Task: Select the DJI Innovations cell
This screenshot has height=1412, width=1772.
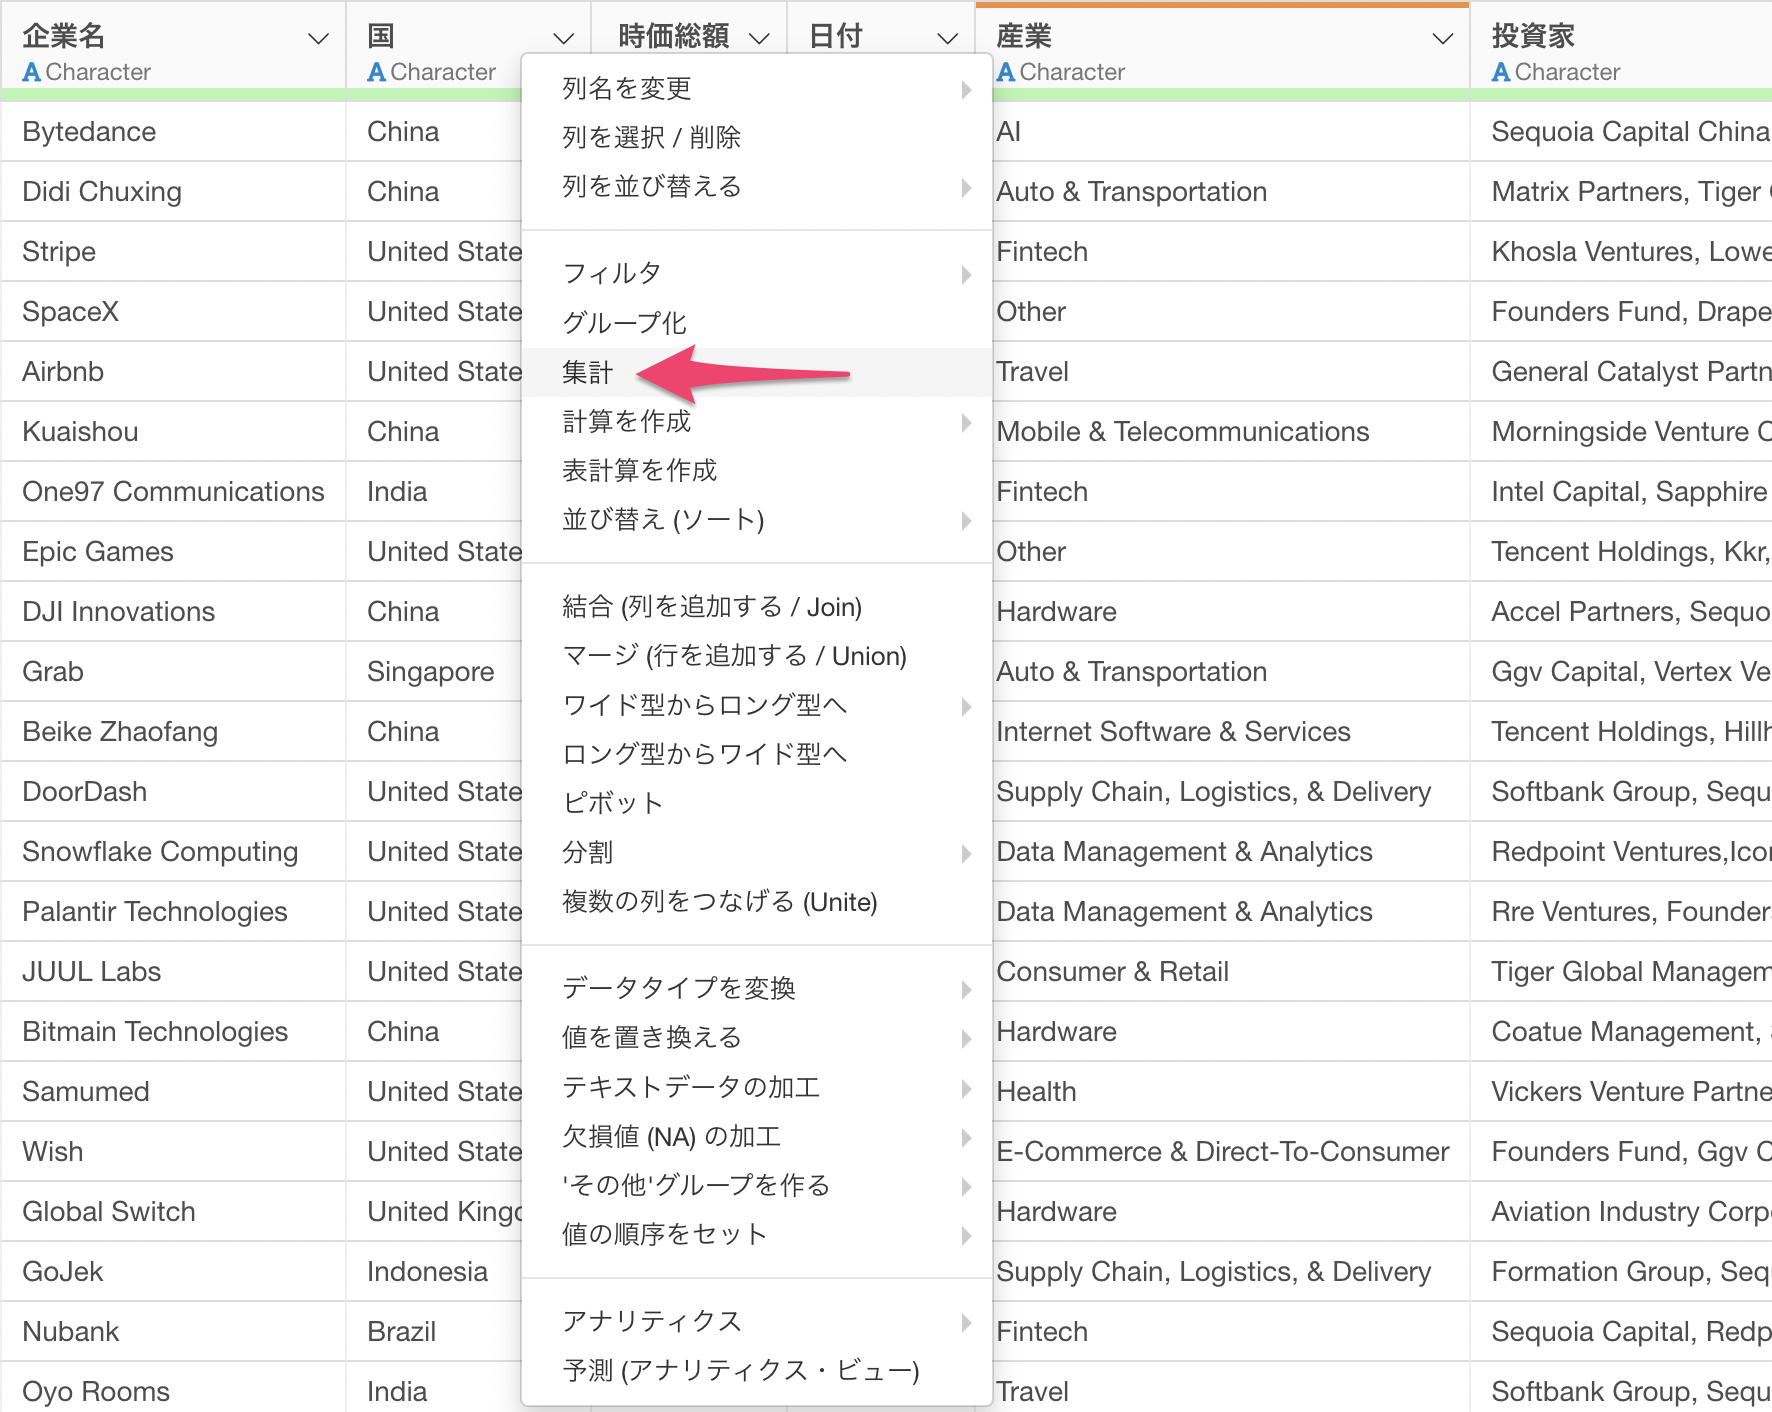Action: click(173, 612)
